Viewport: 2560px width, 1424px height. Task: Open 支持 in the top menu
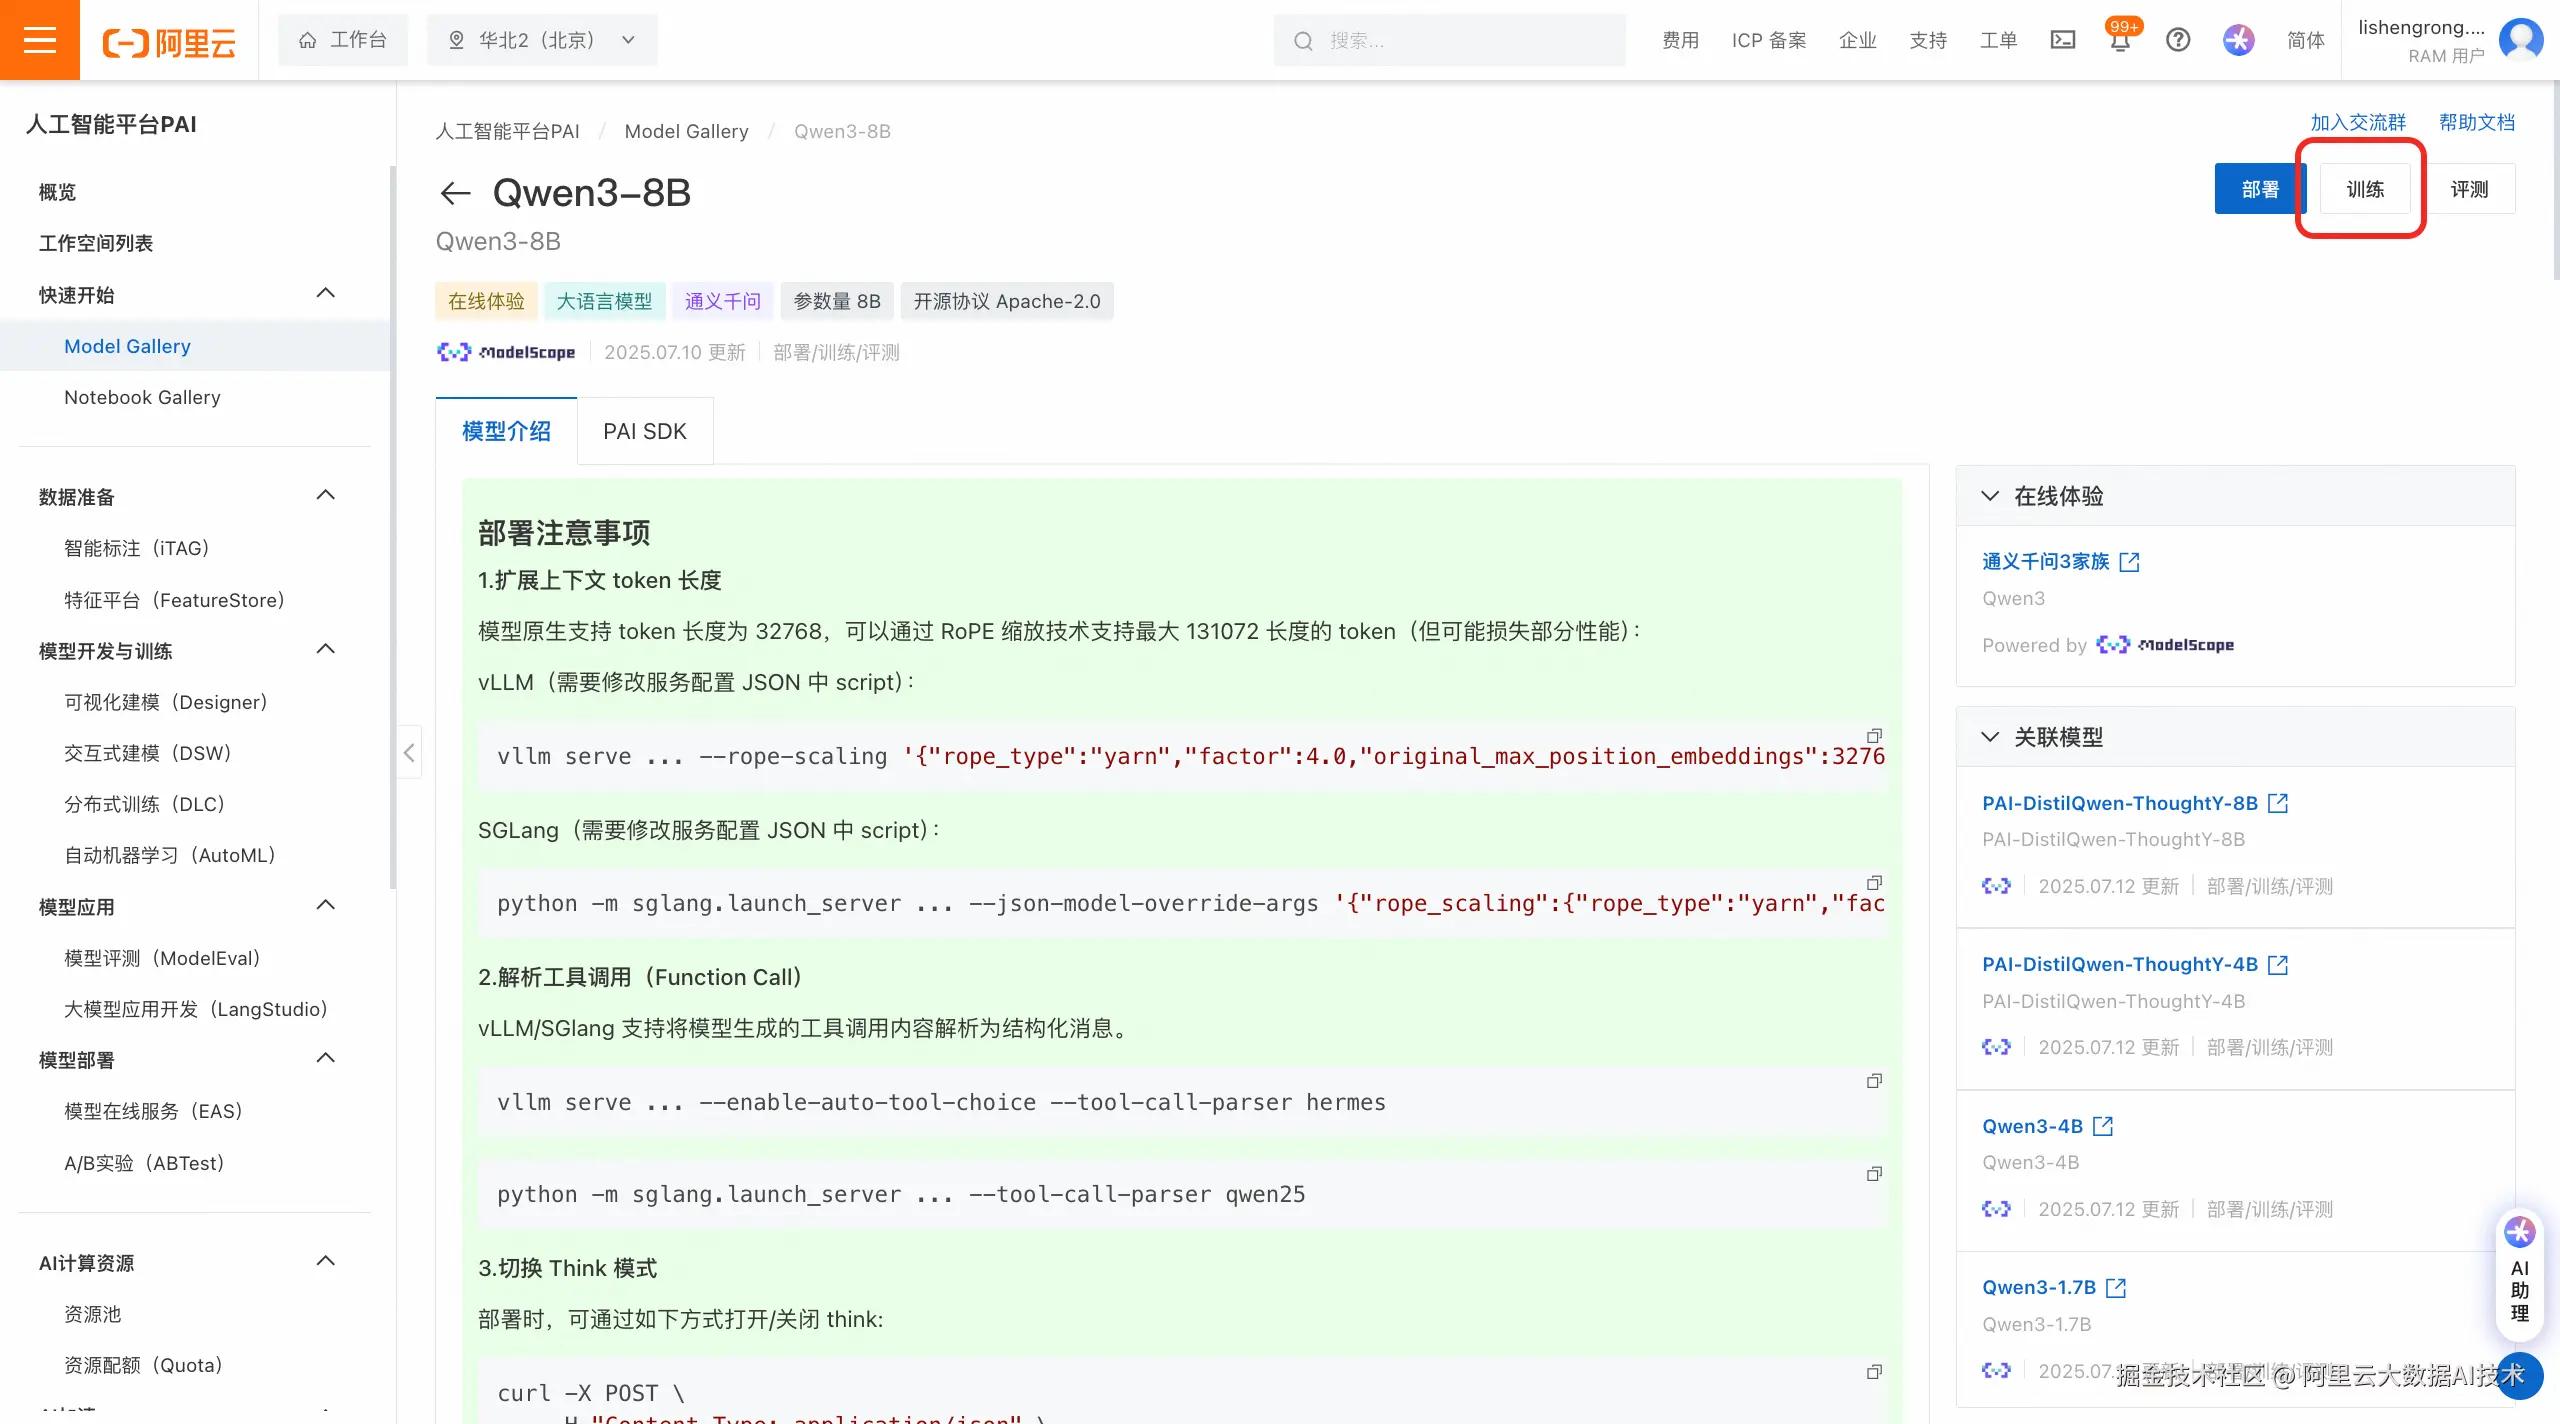1928,40
